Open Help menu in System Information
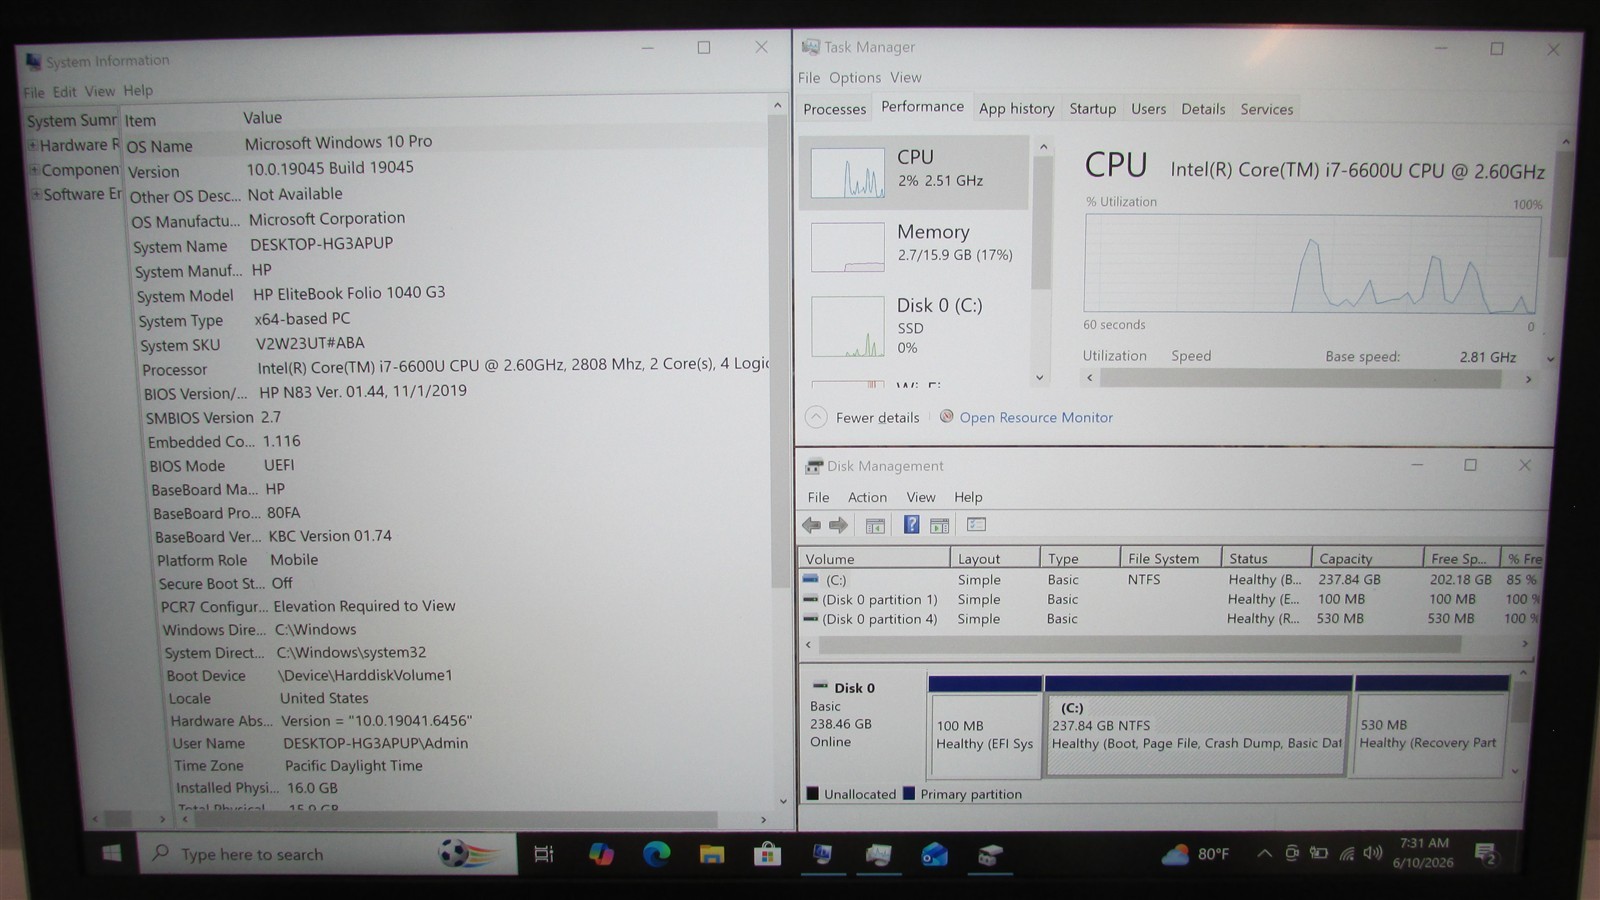The image size is (1600, 900). (138, 90)
